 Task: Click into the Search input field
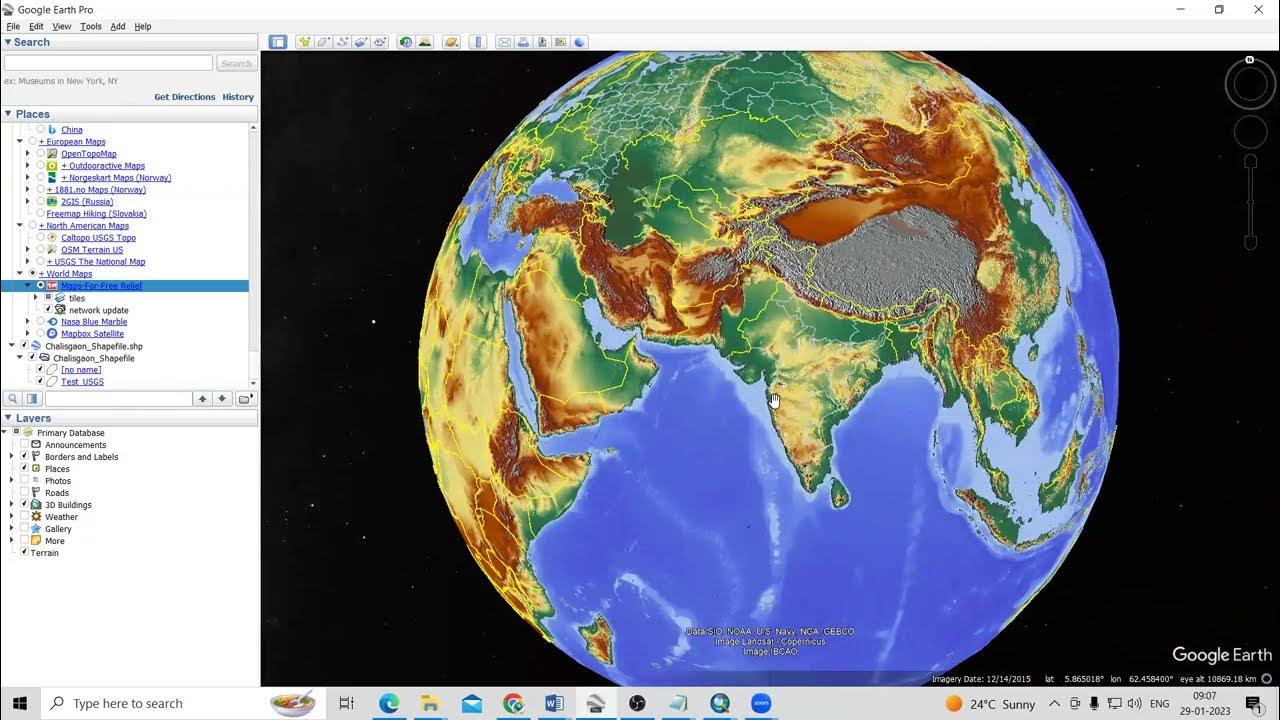tap(108, 63)
